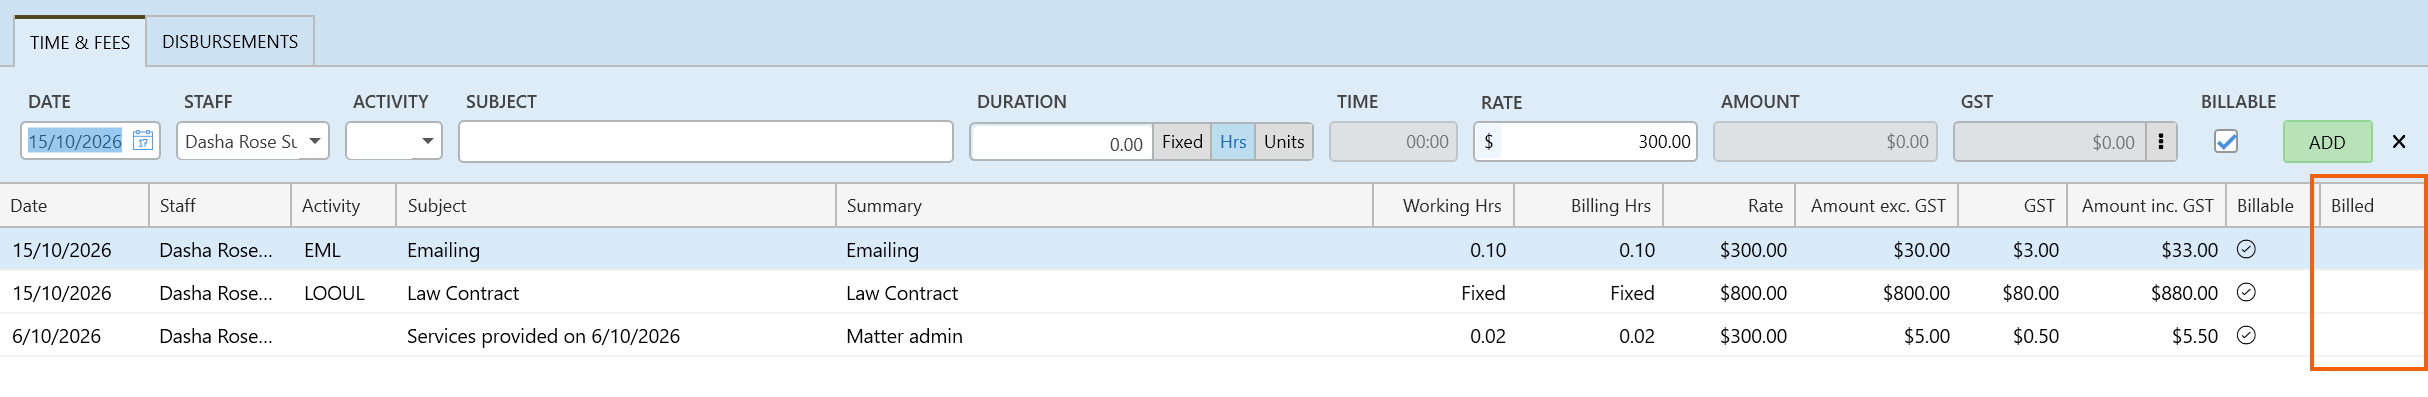Viewport: 2428px width, 397px height.
Task: Click the Rate input field
Action: pos(1585,142)
